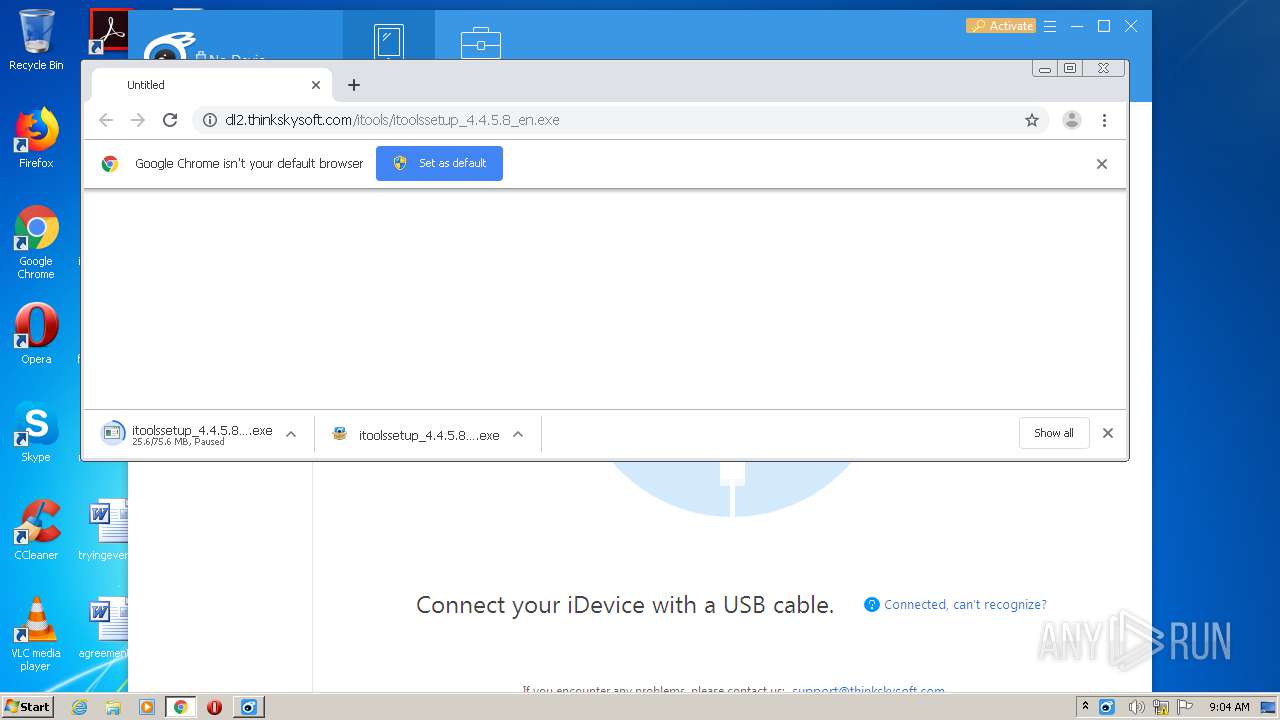Select iTools Toolbox tab icon
Screen dimensions: 1280x720
[481, 42]
